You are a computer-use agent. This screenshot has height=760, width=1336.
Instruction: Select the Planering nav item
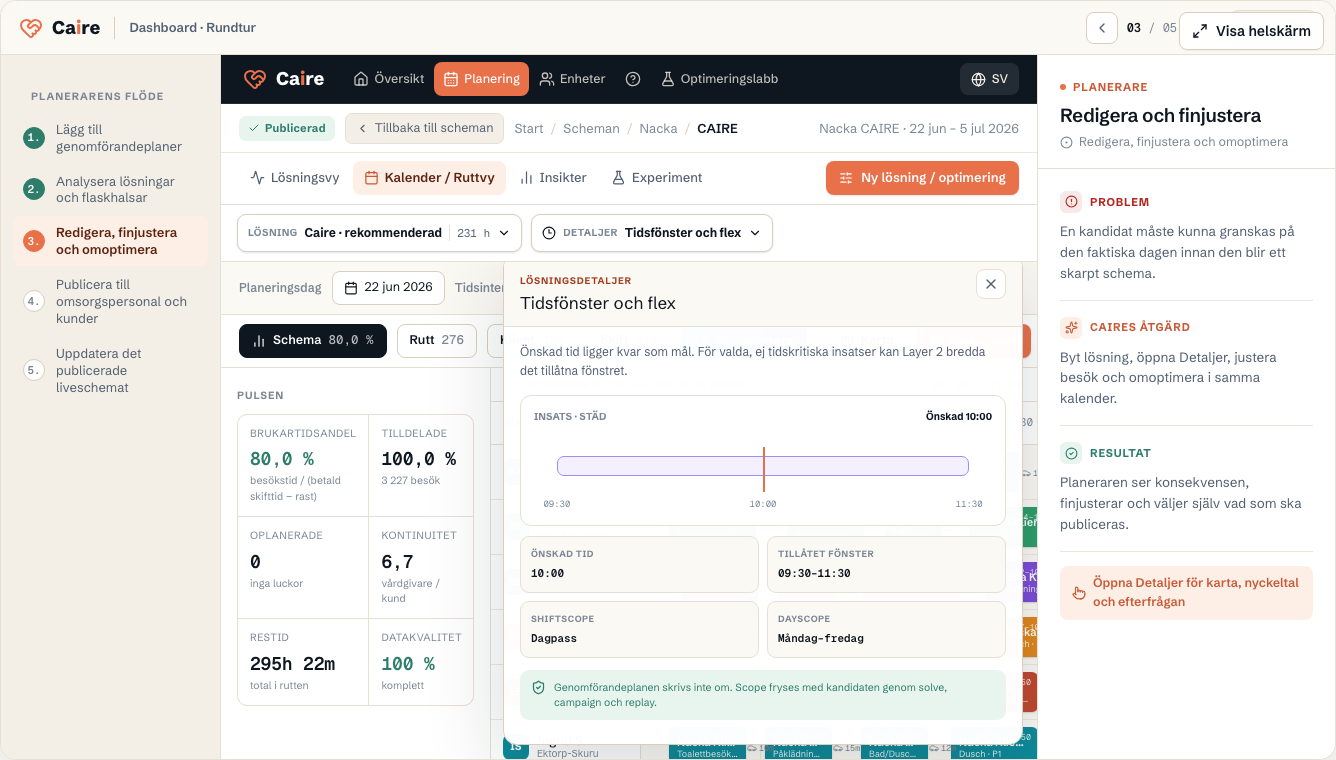[481, 79]
